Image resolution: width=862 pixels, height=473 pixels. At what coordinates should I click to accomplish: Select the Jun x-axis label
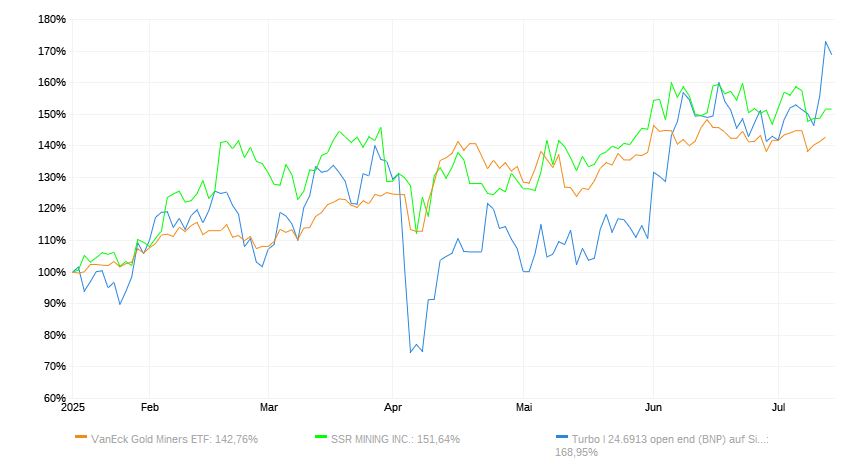653,408
